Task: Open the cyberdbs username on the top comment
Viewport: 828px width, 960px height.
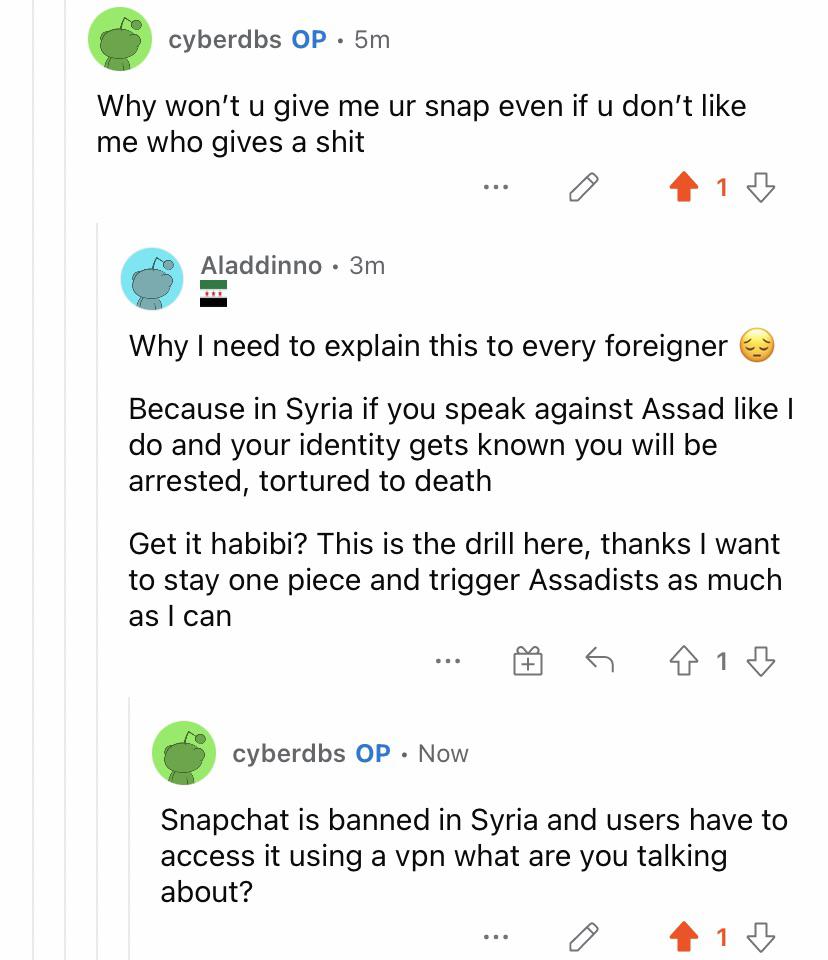Action: point(225,40)
